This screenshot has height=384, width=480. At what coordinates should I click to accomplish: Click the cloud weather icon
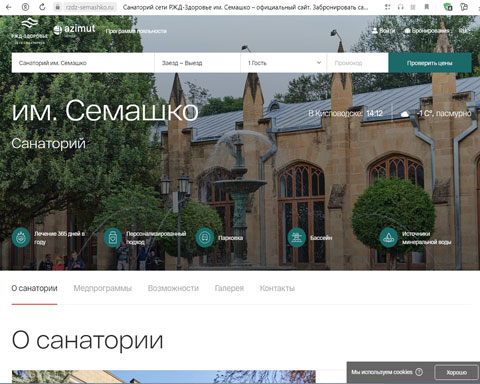click(405, 114)
